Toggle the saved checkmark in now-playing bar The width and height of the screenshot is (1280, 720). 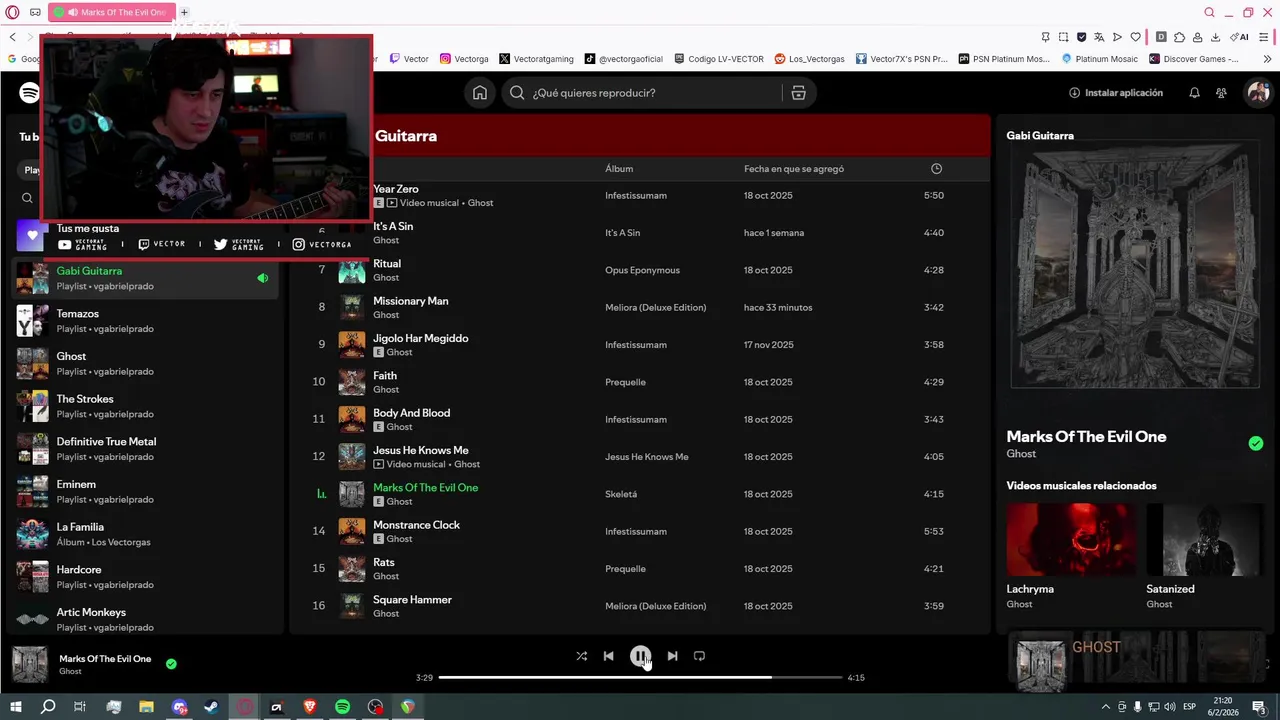[171, 664]
